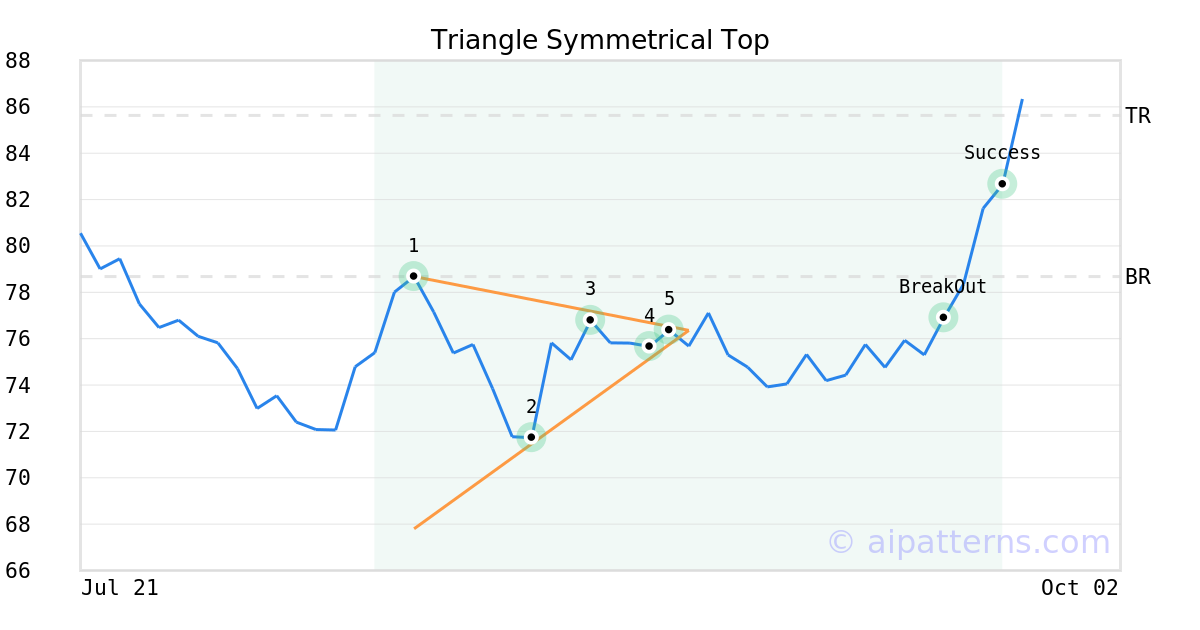Open the aipatterns.com watermark link
The height and width of the screenshot is (630, 1200).
tap(968, 542)
